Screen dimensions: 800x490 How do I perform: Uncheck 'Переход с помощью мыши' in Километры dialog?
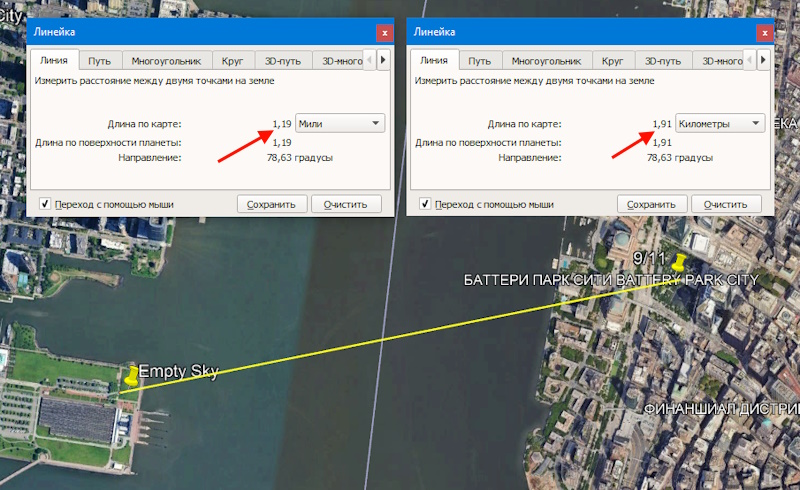point(426,204)
